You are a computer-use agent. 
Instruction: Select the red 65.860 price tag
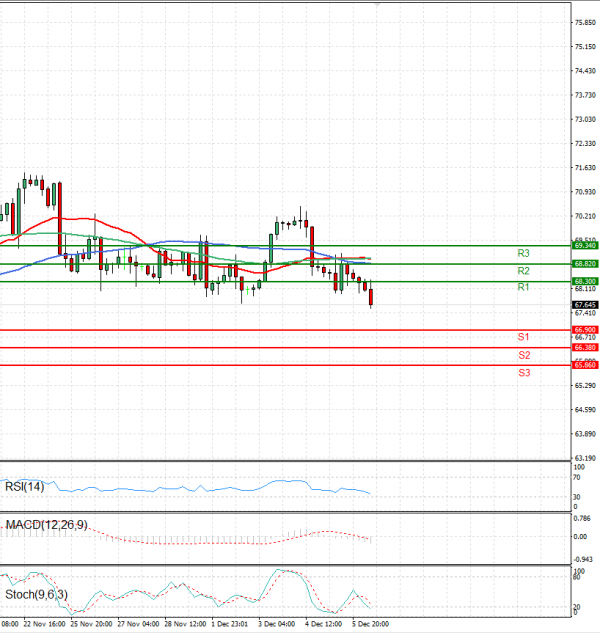pos(585,366)
